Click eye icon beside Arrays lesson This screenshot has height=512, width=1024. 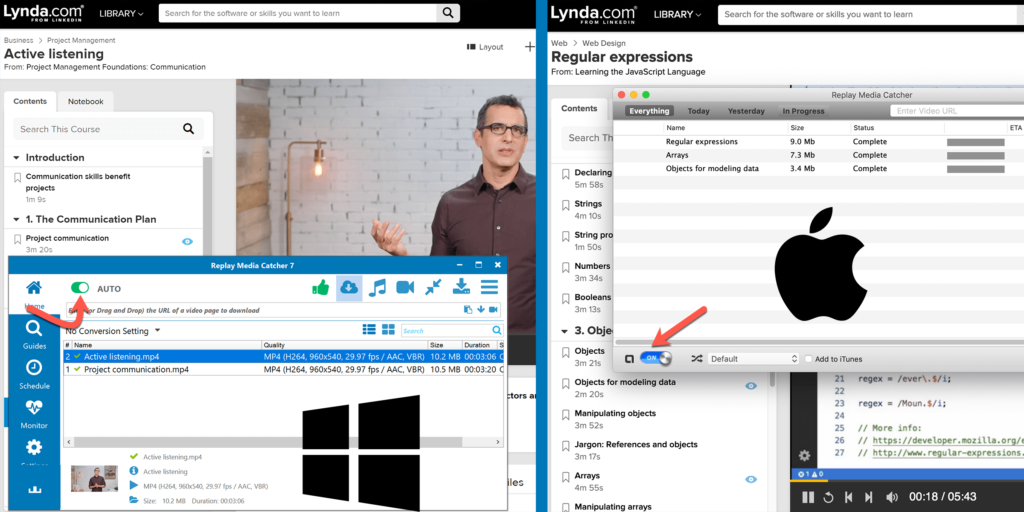(751, 479)
